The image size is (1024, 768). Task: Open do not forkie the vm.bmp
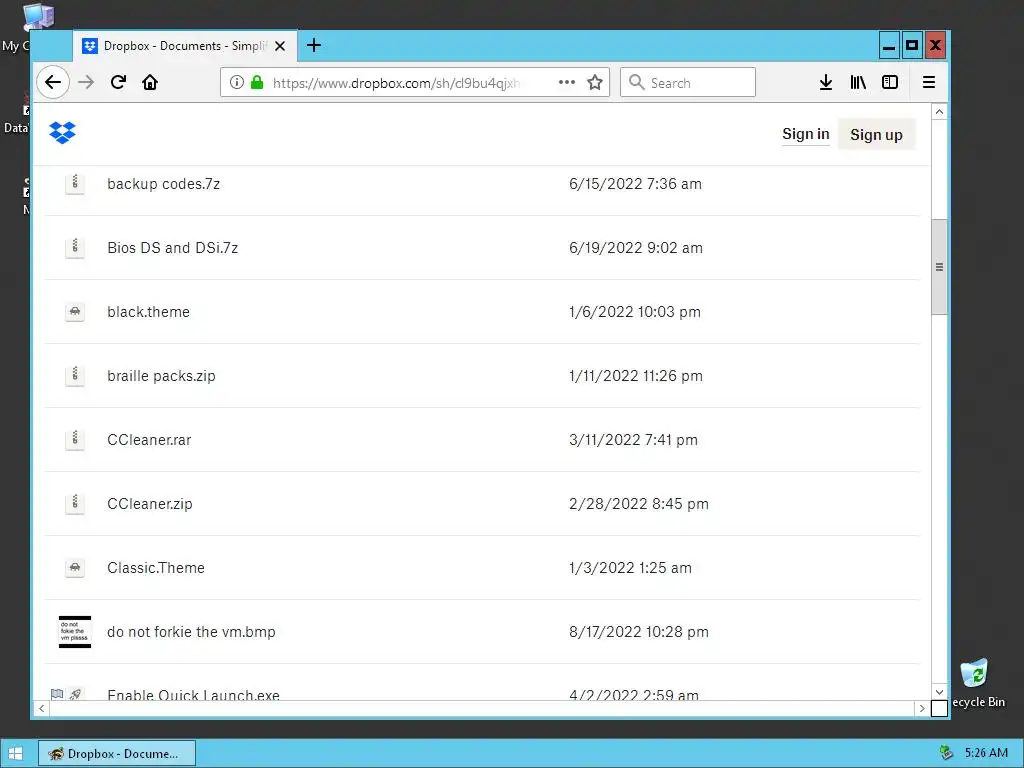point(191,632)
